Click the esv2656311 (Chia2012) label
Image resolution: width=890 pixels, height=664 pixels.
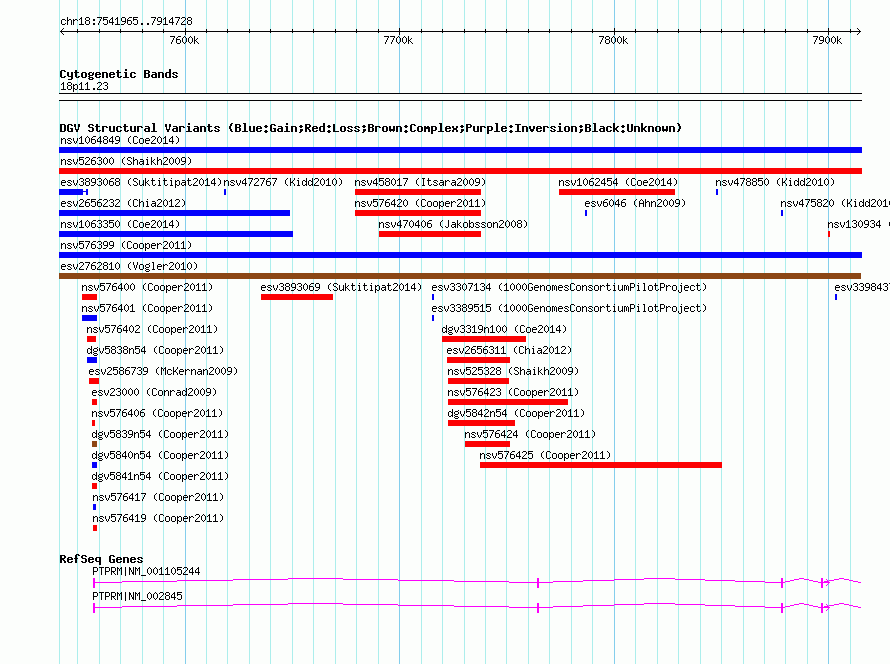coord(509,350)
